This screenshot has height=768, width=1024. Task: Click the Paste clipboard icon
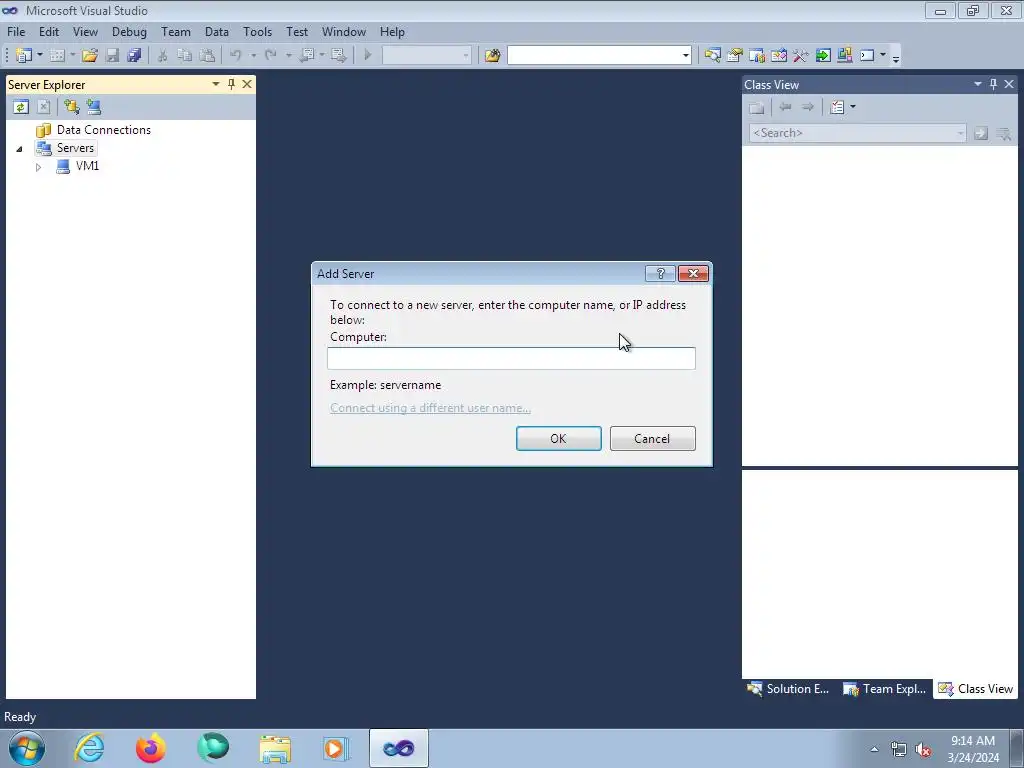click(x=207, y=56)
